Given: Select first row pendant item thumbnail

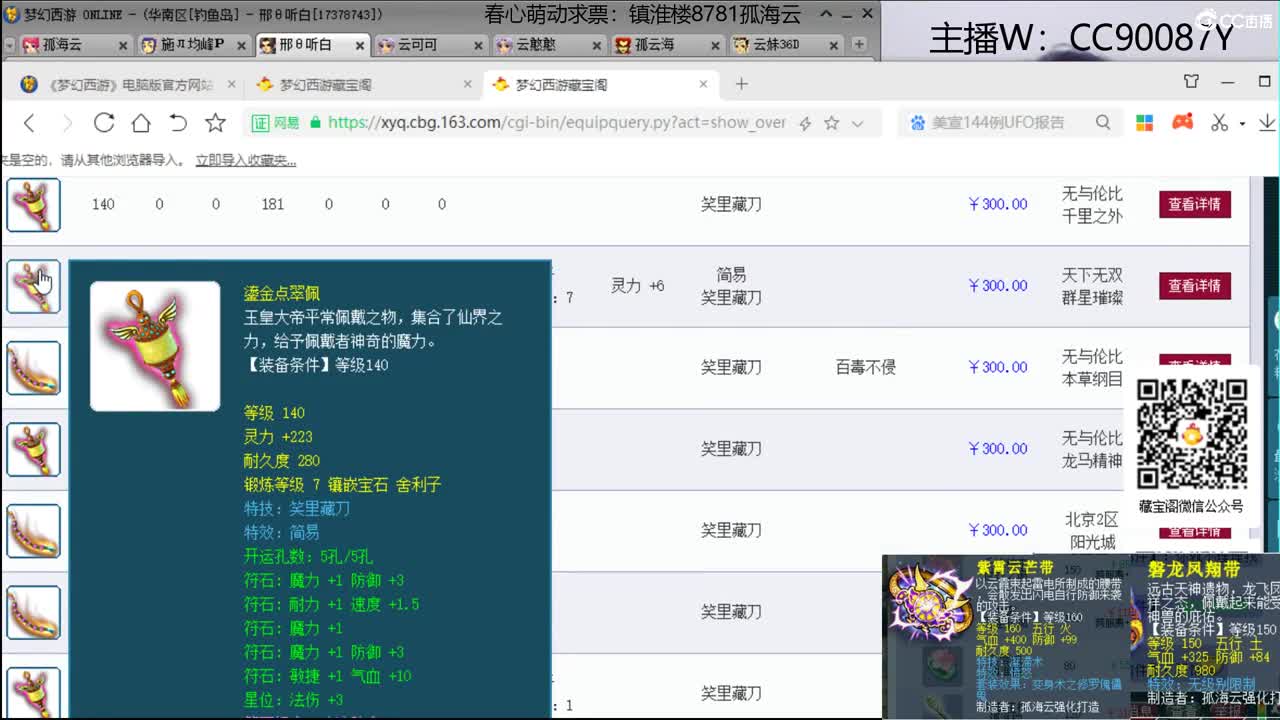Looking at the screenshot, I should (34, 205).
